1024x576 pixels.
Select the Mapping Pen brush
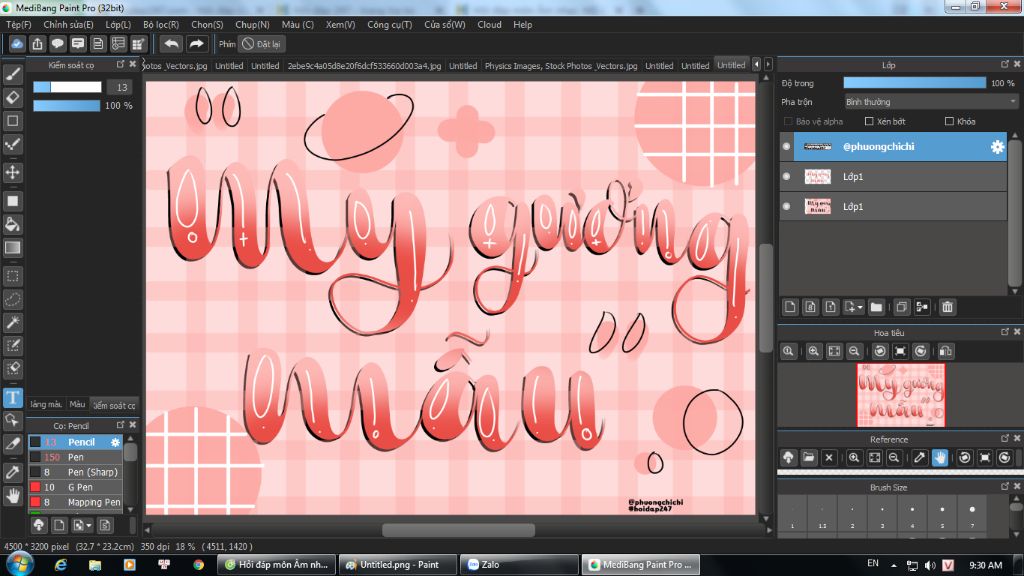[x=75, y=502]
